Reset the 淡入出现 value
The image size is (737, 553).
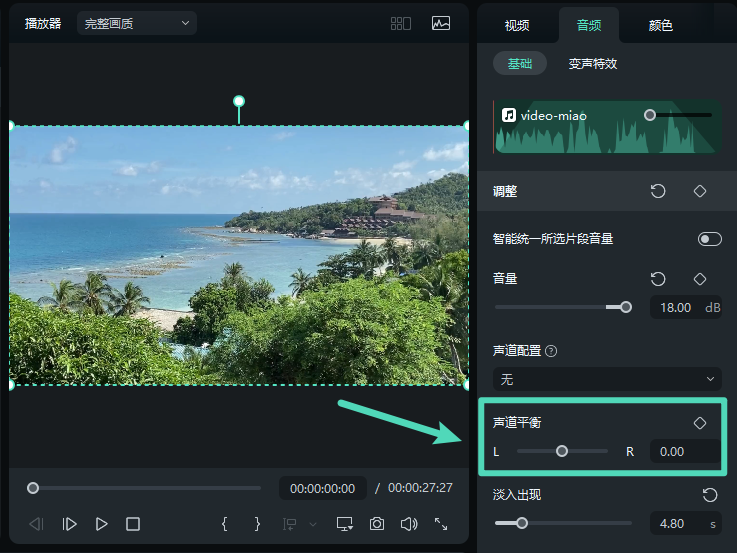(710, 495)
